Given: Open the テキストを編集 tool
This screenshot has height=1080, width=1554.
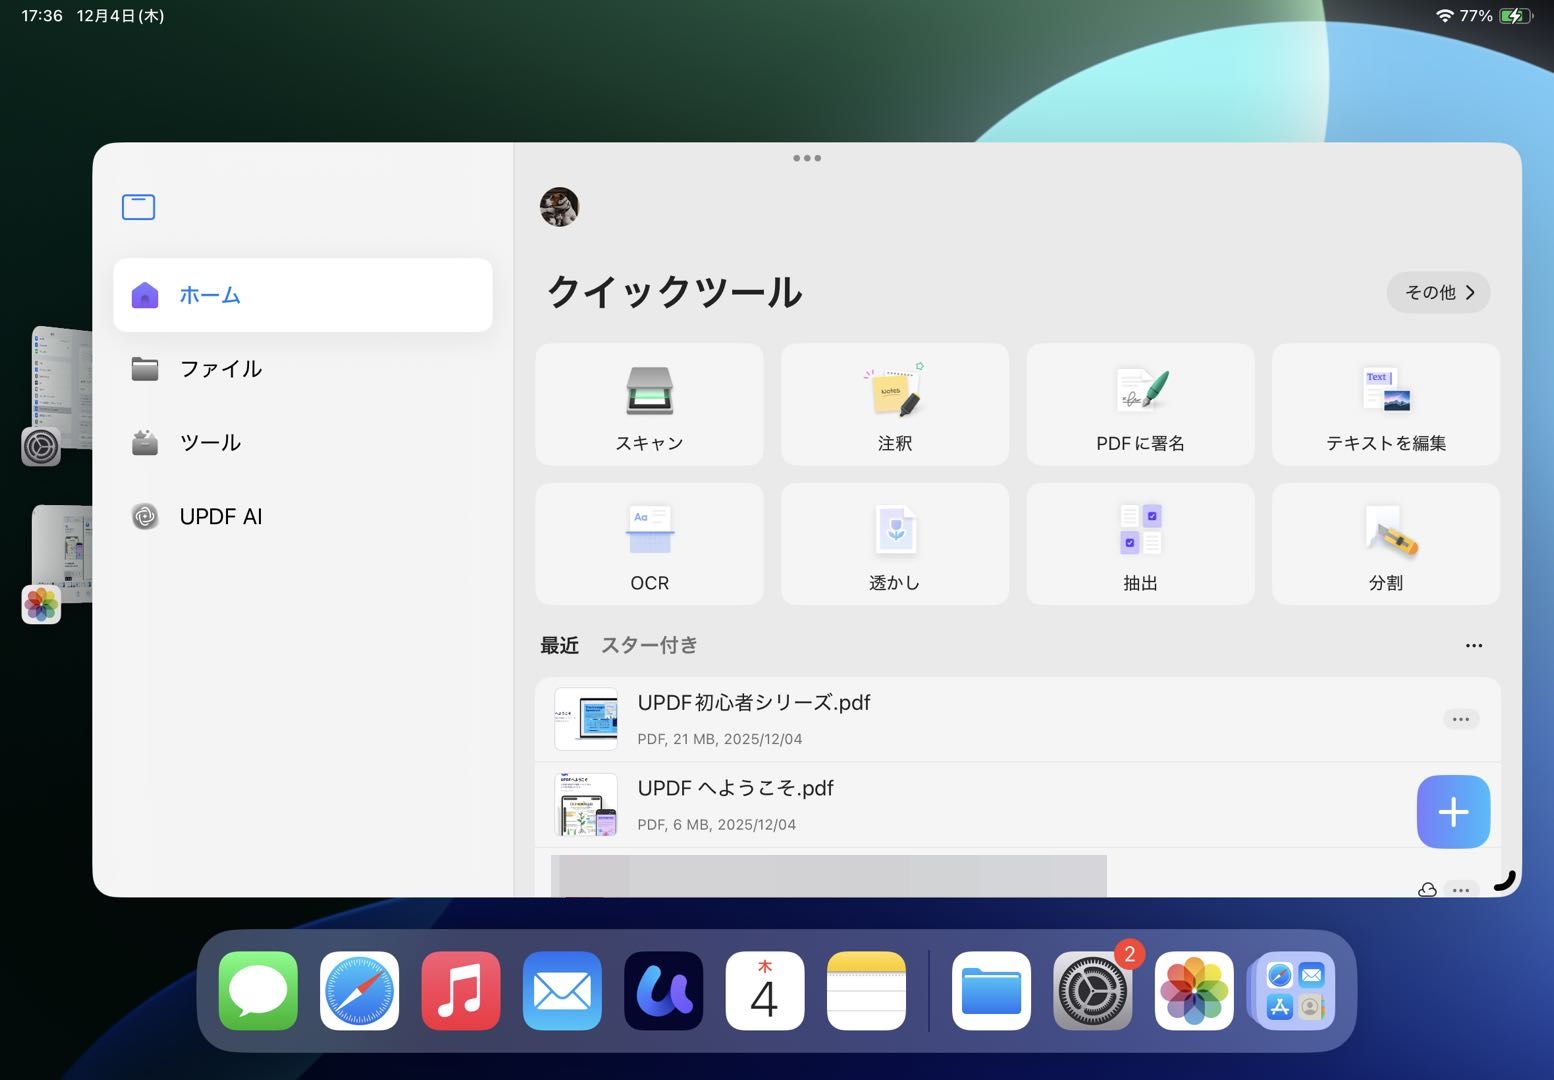Looking at the screenshot, I should click(1386, 404).
